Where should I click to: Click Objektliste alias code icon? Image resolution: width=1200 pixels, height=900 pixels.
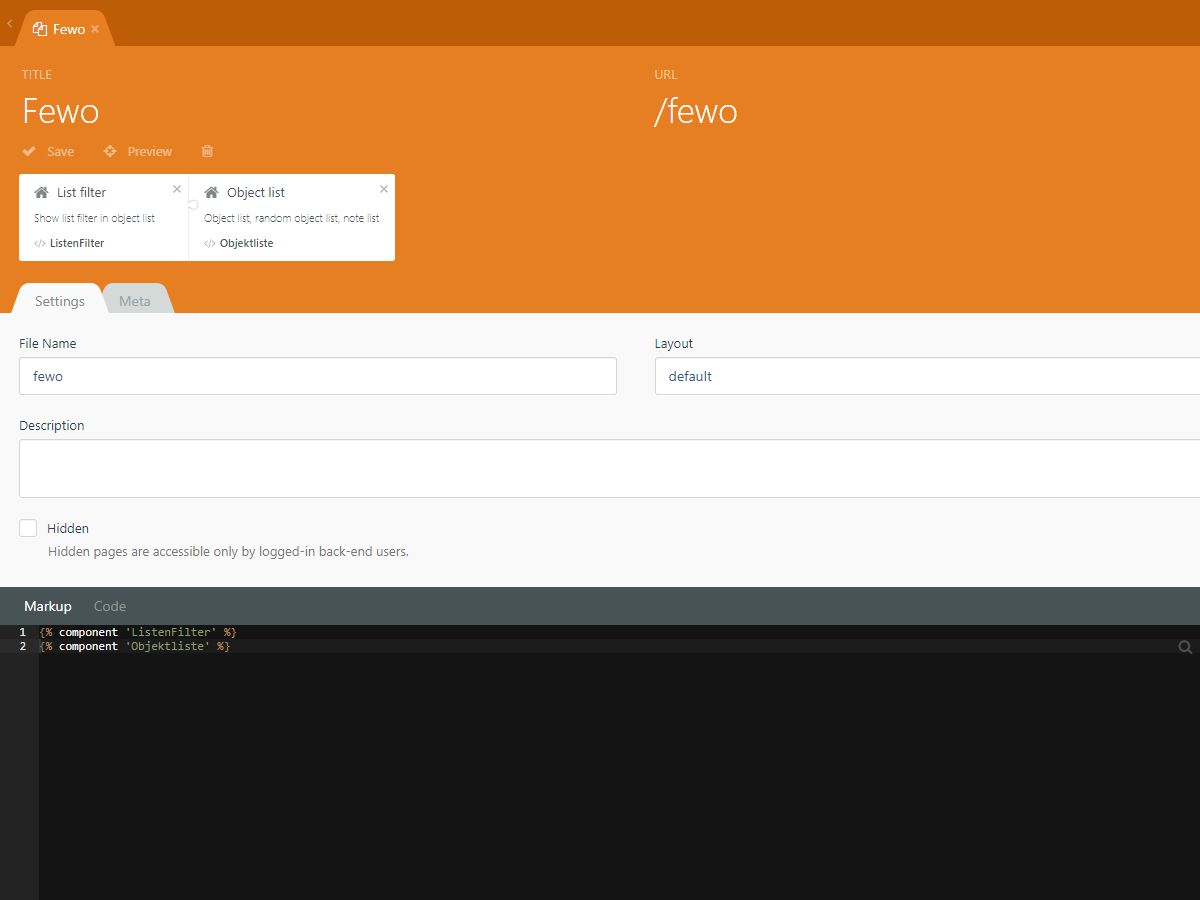[x=210, y=243]
